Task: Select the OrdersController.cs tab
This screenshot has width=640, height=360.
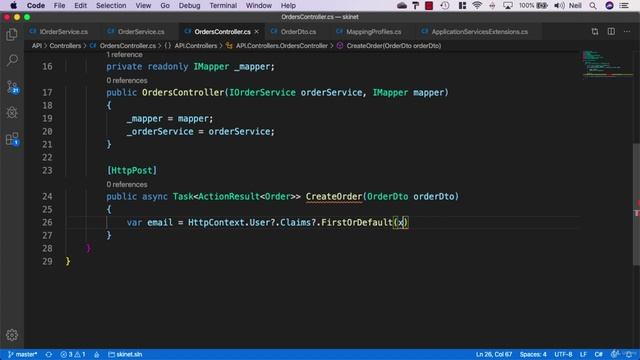Action: 222,31
